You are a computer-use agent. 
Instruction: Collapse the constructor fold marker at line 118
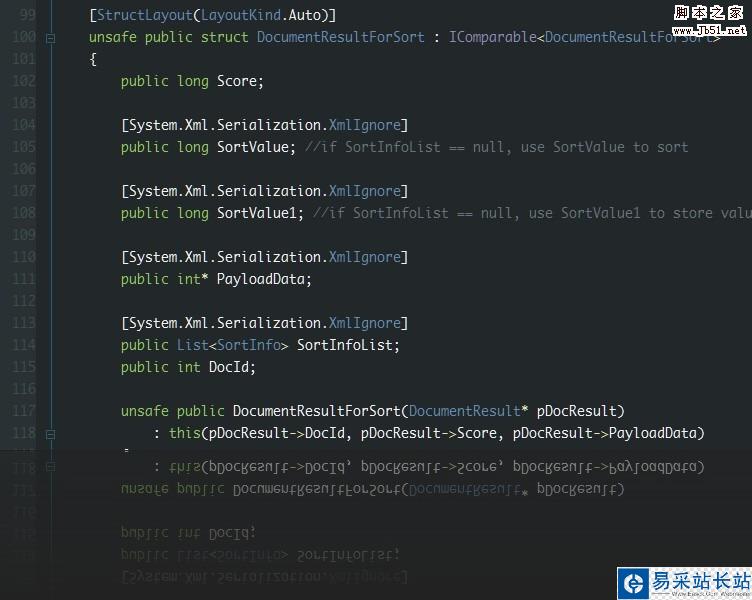[50, 435]
